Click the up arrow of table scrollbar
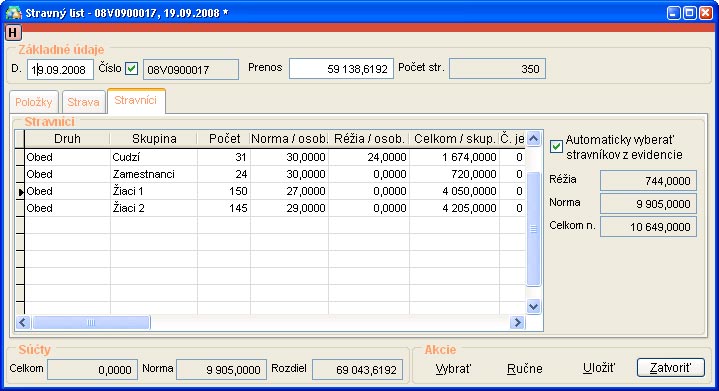 533,138
